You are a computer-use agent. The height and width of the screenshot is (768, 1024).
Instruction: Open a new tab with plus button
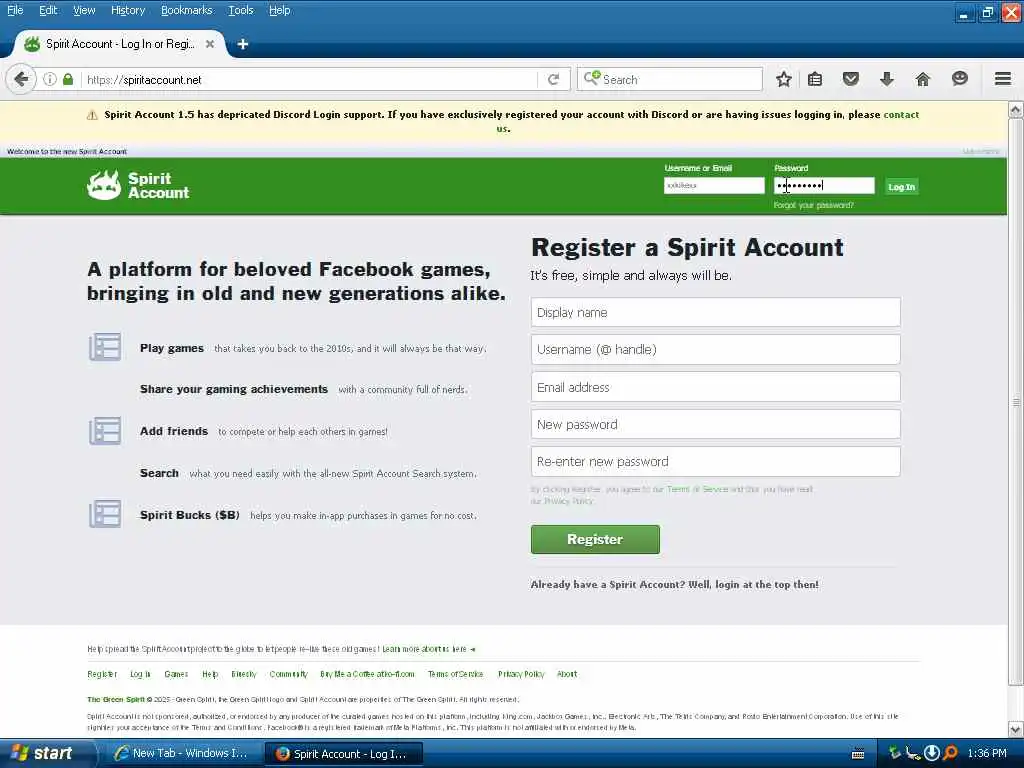(242, 44)
